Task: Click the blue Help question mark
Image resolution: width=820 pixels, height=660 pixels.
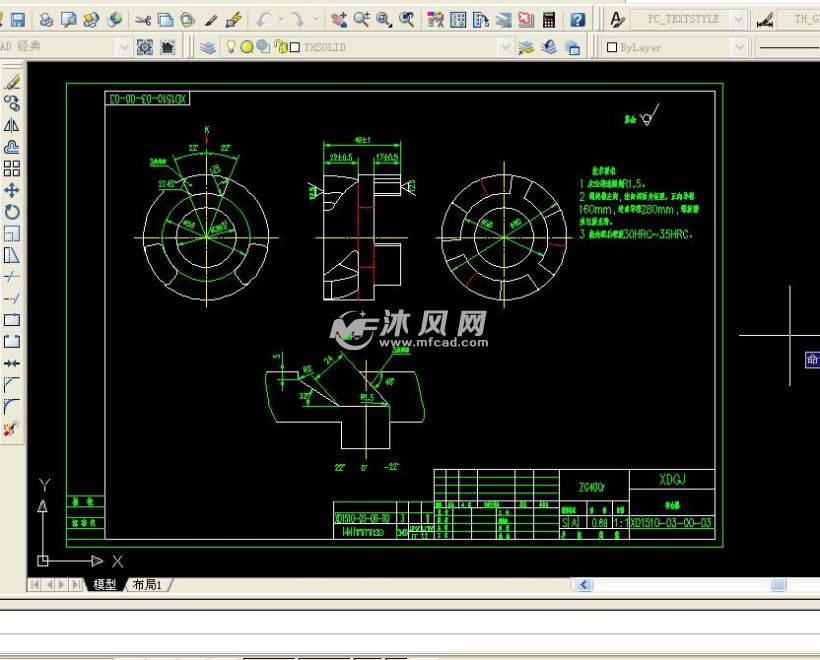Action: click(577, 20)
